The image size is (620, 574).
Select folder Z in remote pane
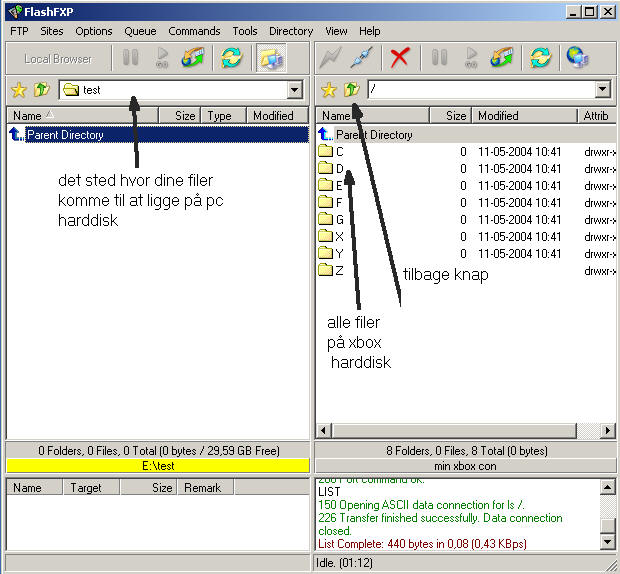466,270
